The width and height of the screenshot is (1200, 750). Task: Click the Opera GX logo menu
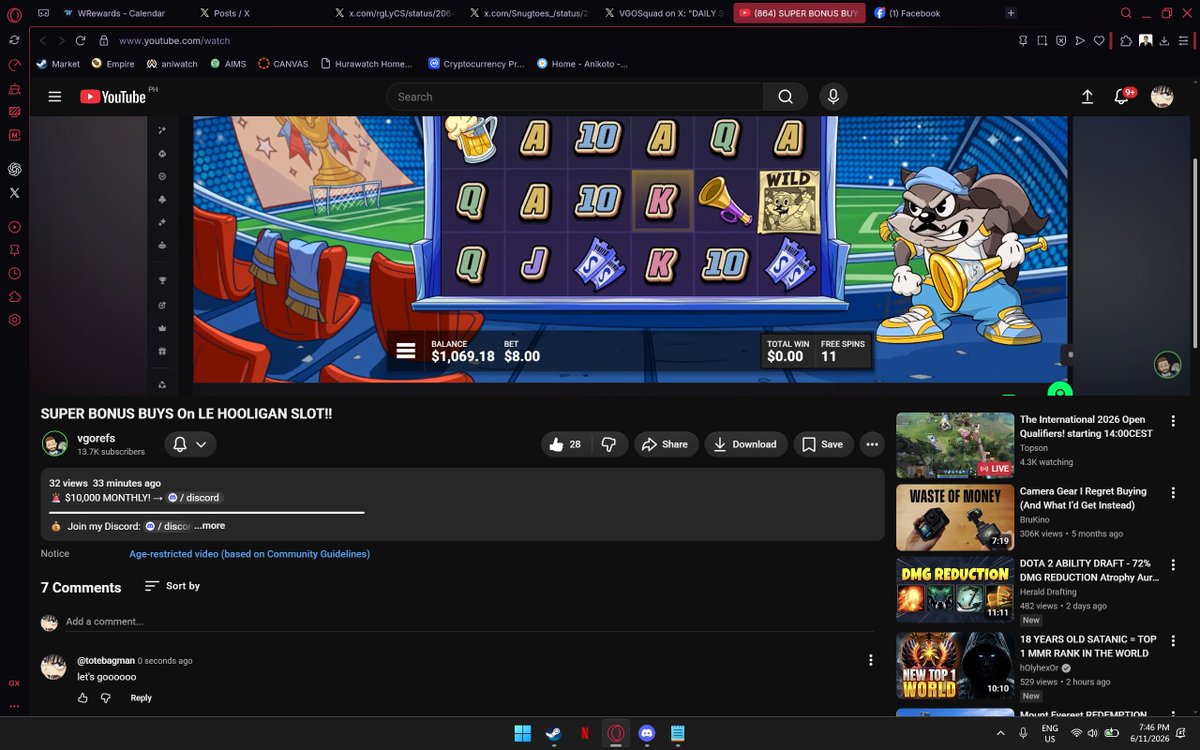point(14,13)
